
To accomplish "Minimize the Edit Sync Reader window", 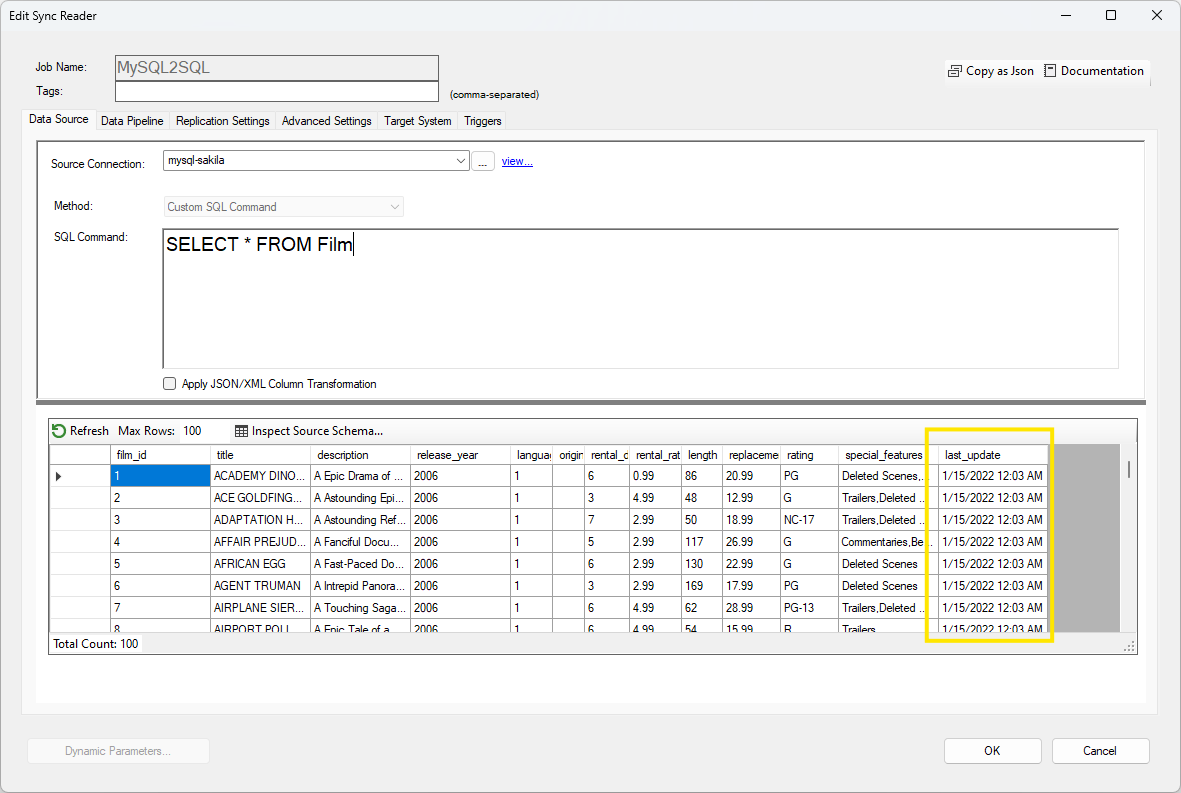I will point(1066,15).
